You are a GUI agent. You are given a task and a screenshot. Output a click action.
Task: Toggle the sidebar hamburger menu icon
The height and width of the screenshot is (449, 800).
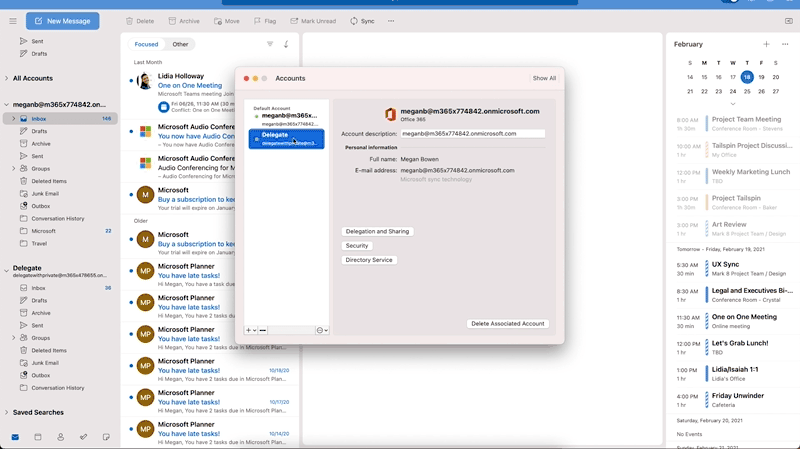(13, 21)
